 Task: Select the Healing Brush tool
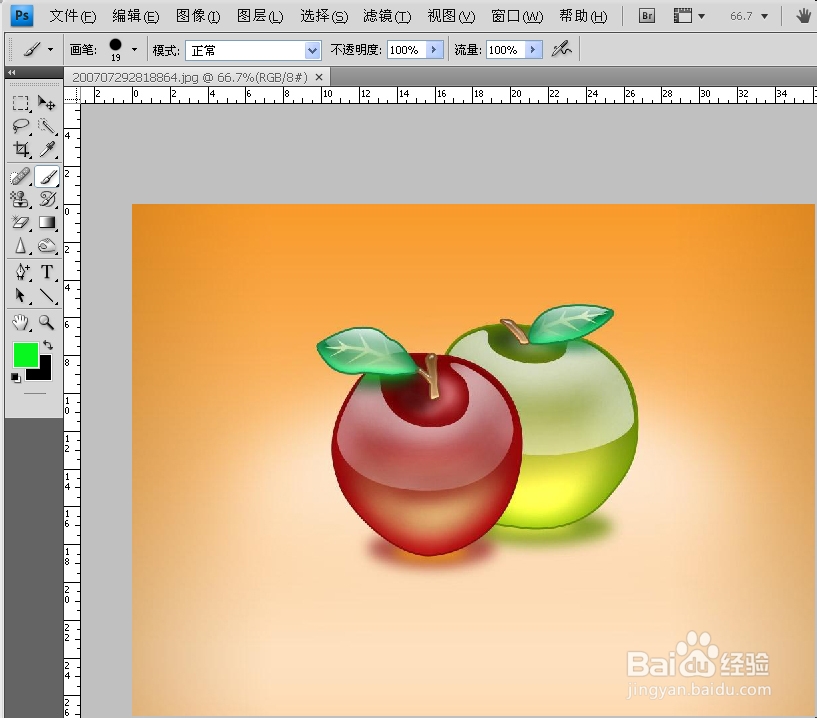tap(20, 177)
